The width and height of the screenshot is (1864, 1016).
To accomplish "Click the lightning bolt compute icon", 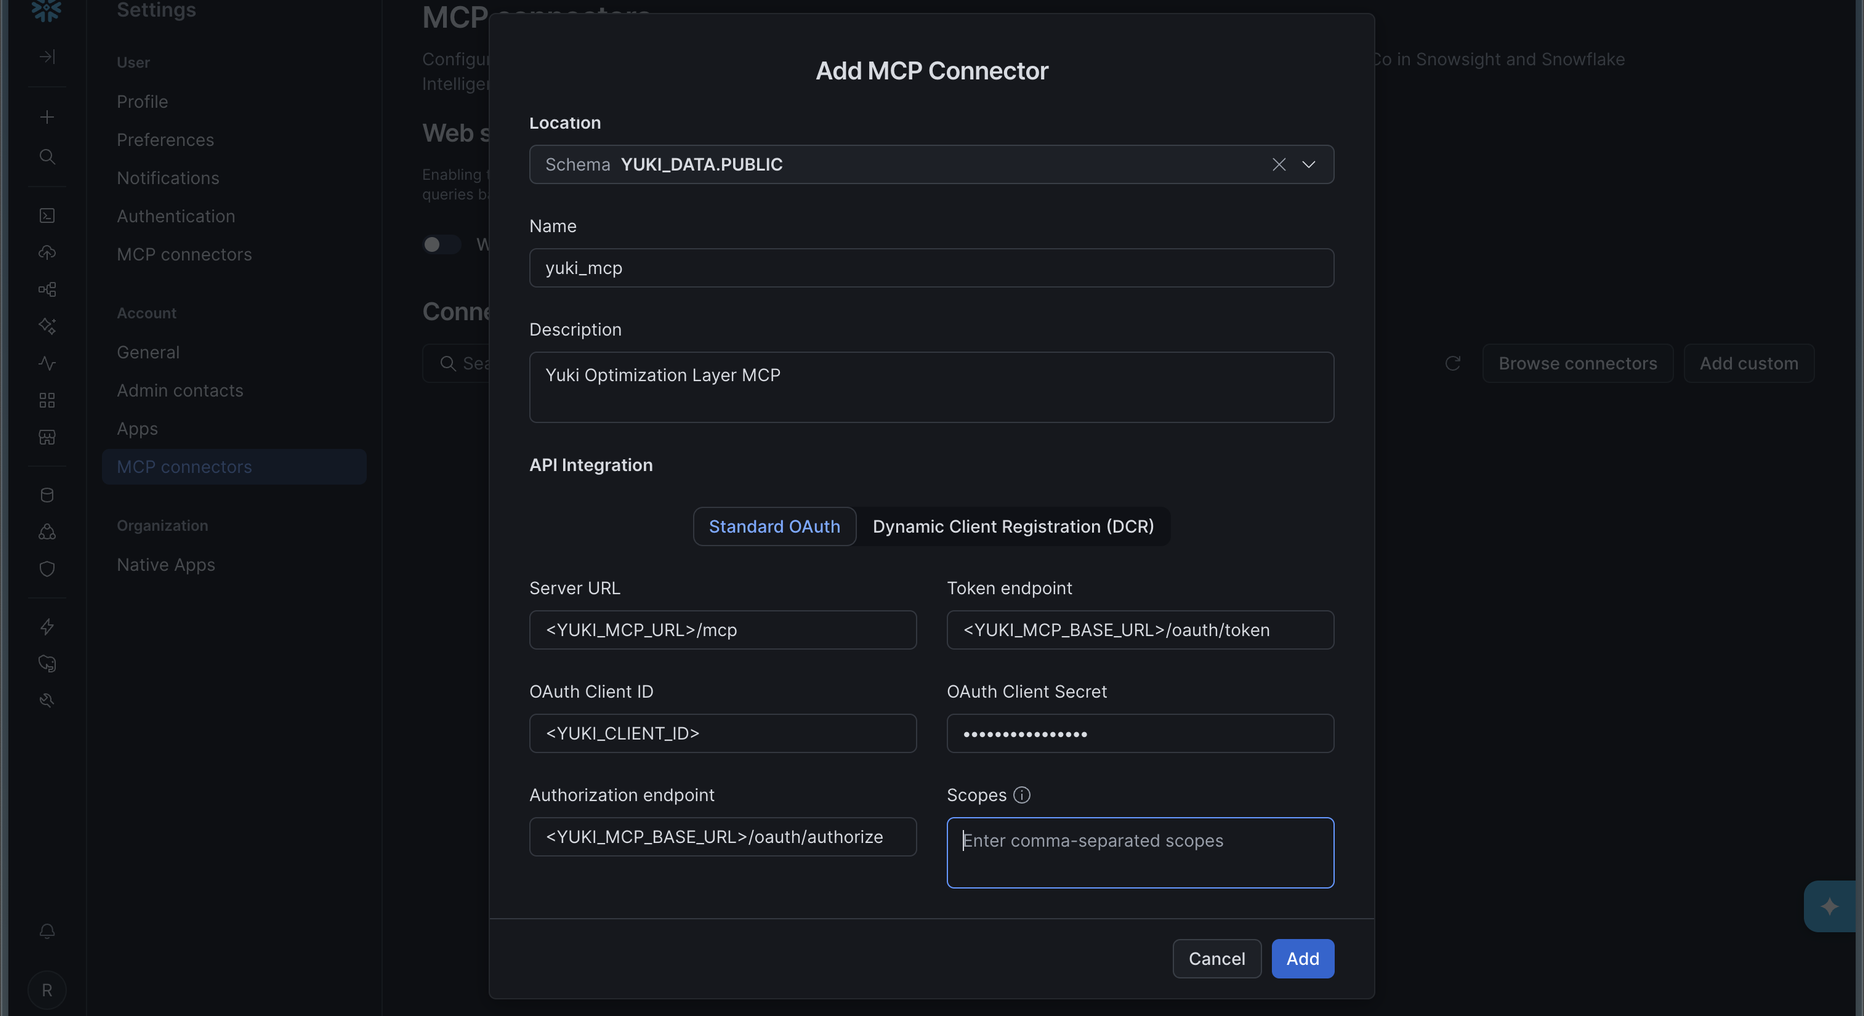I will click(47, 627).
